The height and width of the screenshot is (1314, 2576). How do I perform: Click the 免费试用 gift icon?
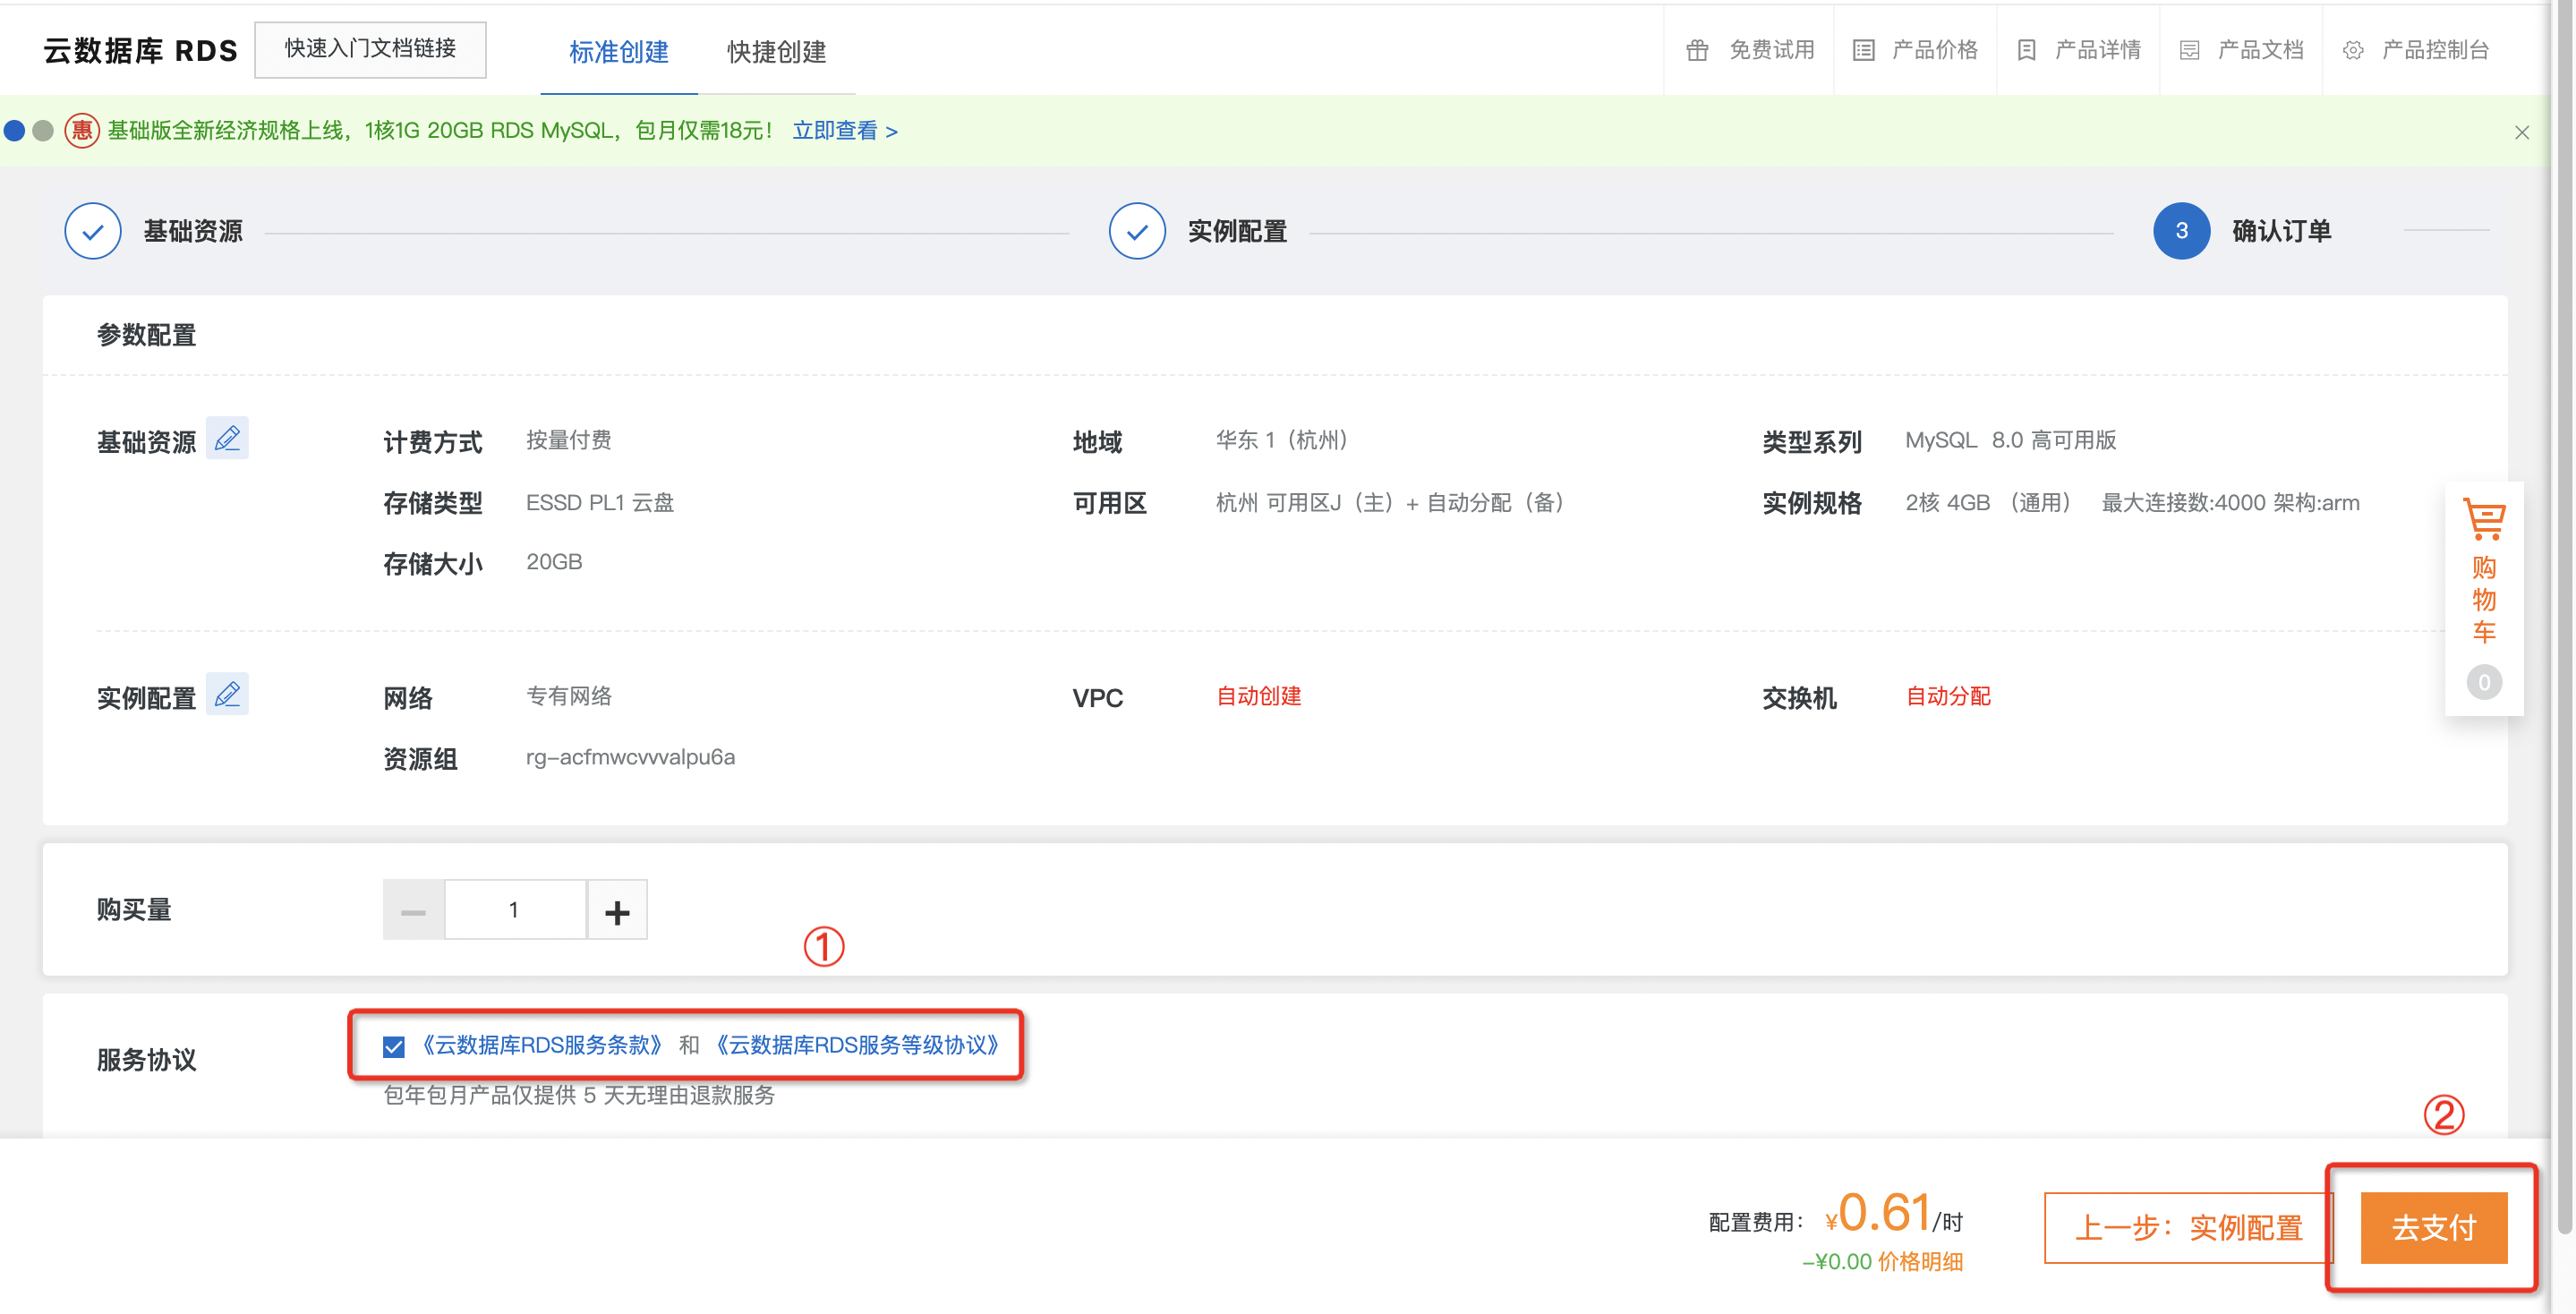point(1697,51)
